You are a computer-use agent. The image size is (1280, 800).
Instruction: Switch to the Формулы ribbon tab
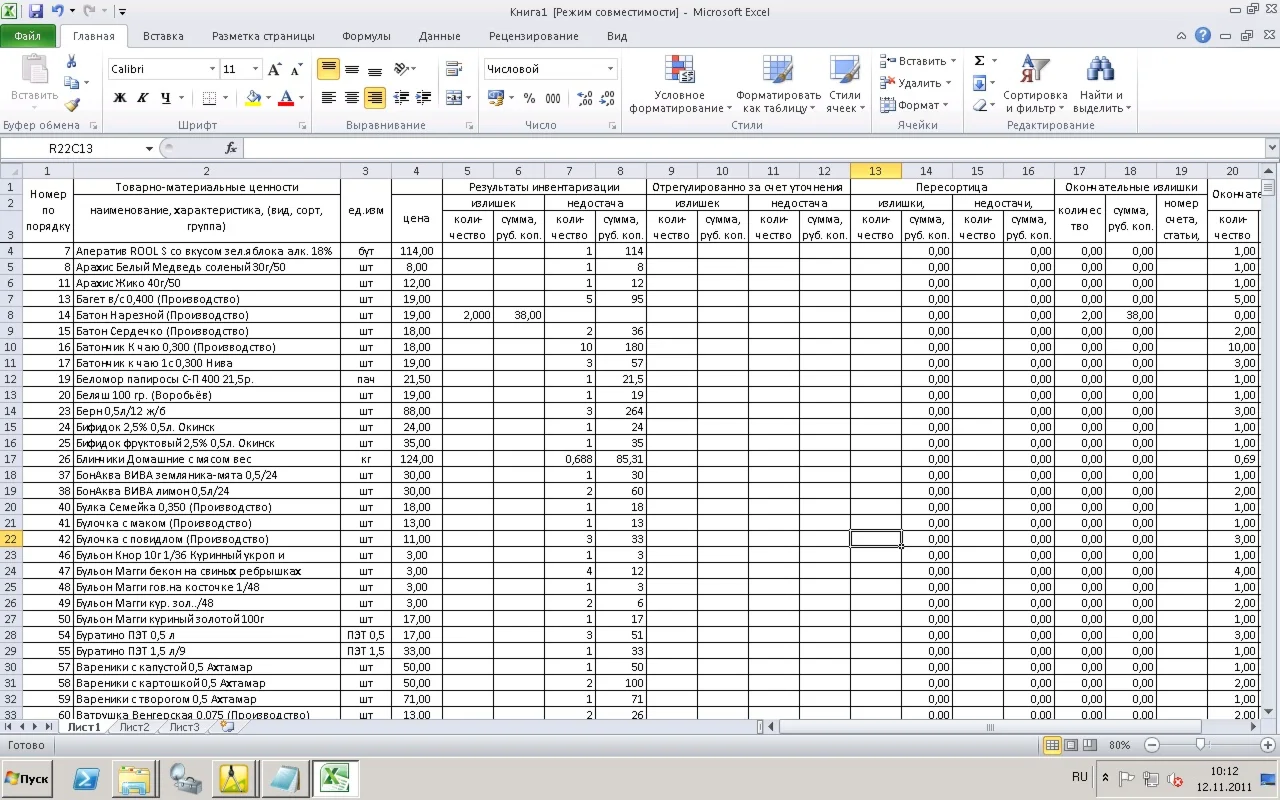click(365, 36)
